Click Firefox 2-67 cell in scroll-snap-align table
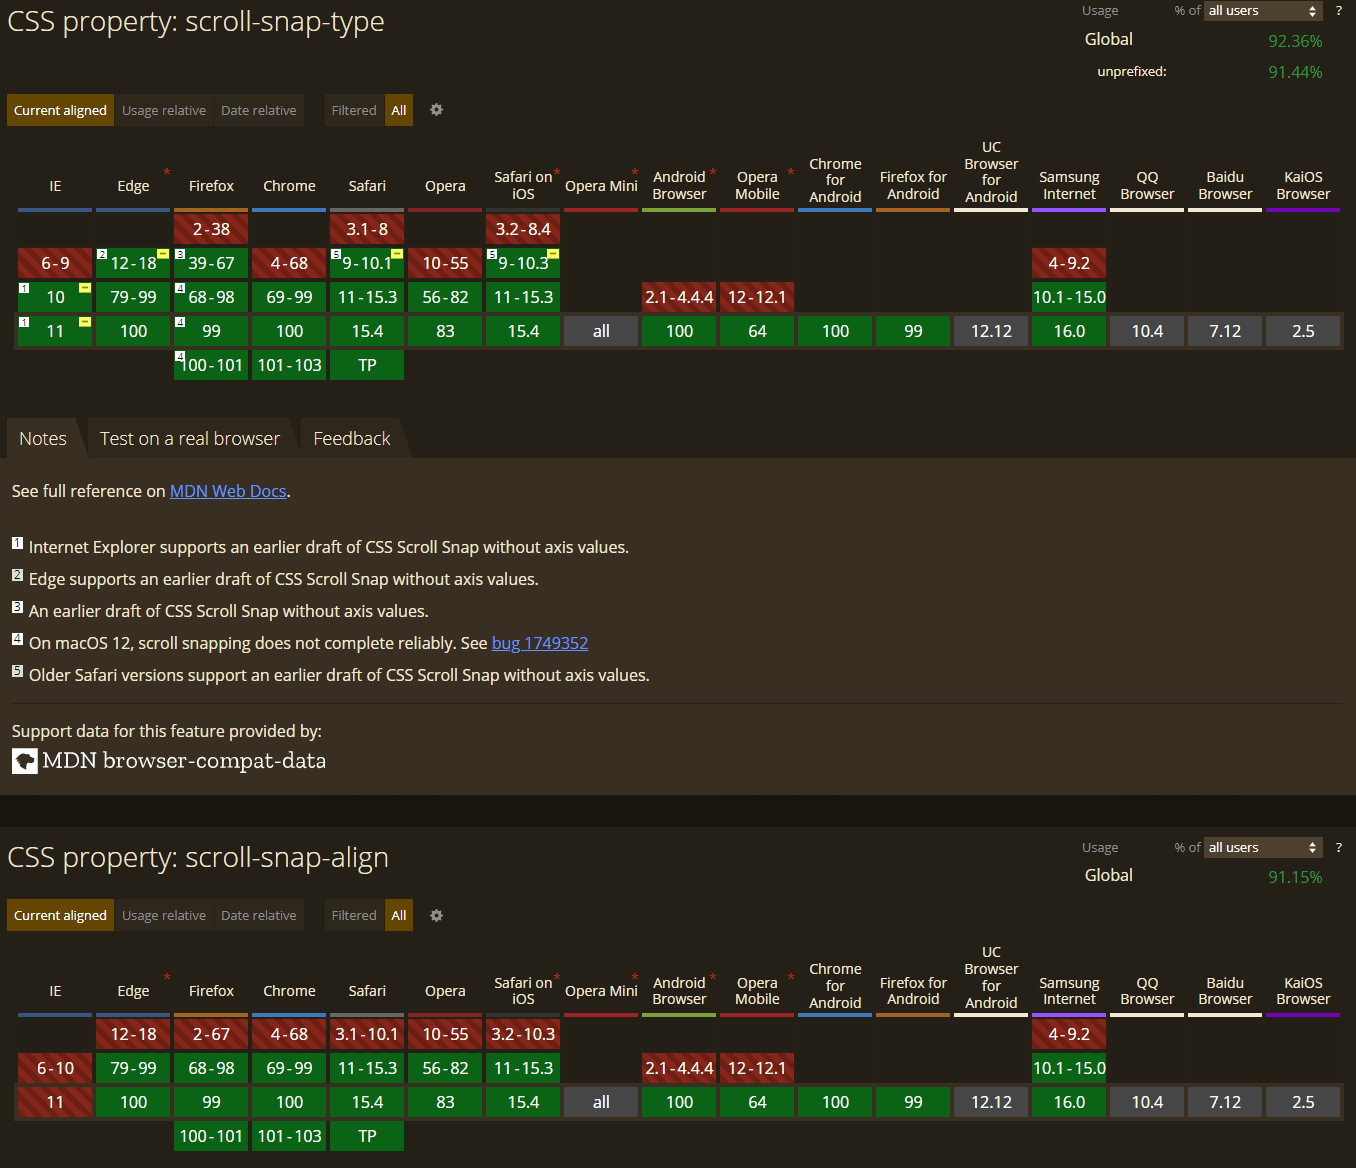The width and height of the screenshot is (1356, 1168). pos(211,1034)
